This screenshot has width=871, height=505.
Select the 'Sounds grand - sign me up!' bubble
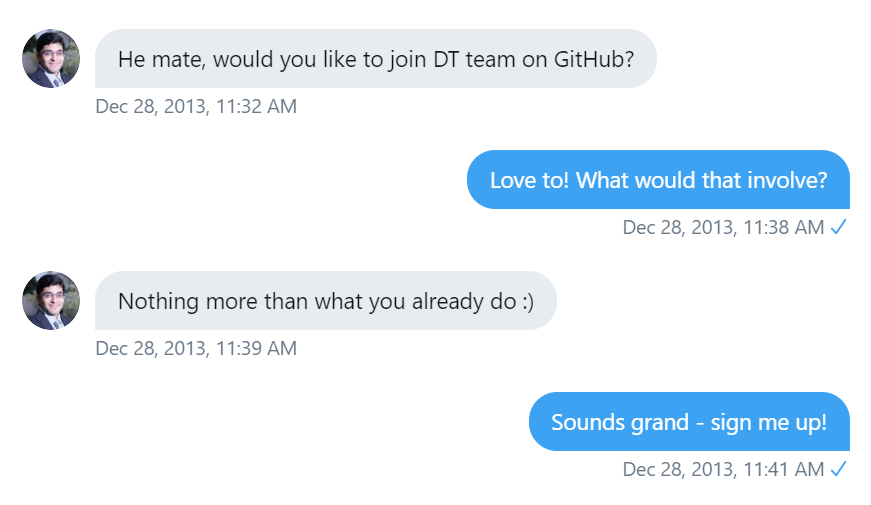(689, 422)
